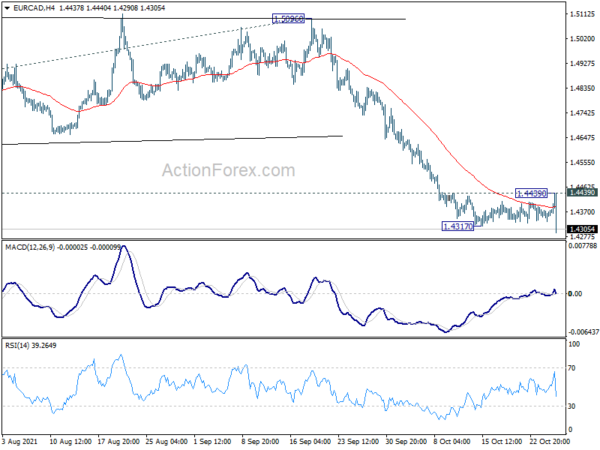This screenshot has height=450, width=600.
Task: Click the MACD scale value -0.006437
Action: click(x=583, y=332)
